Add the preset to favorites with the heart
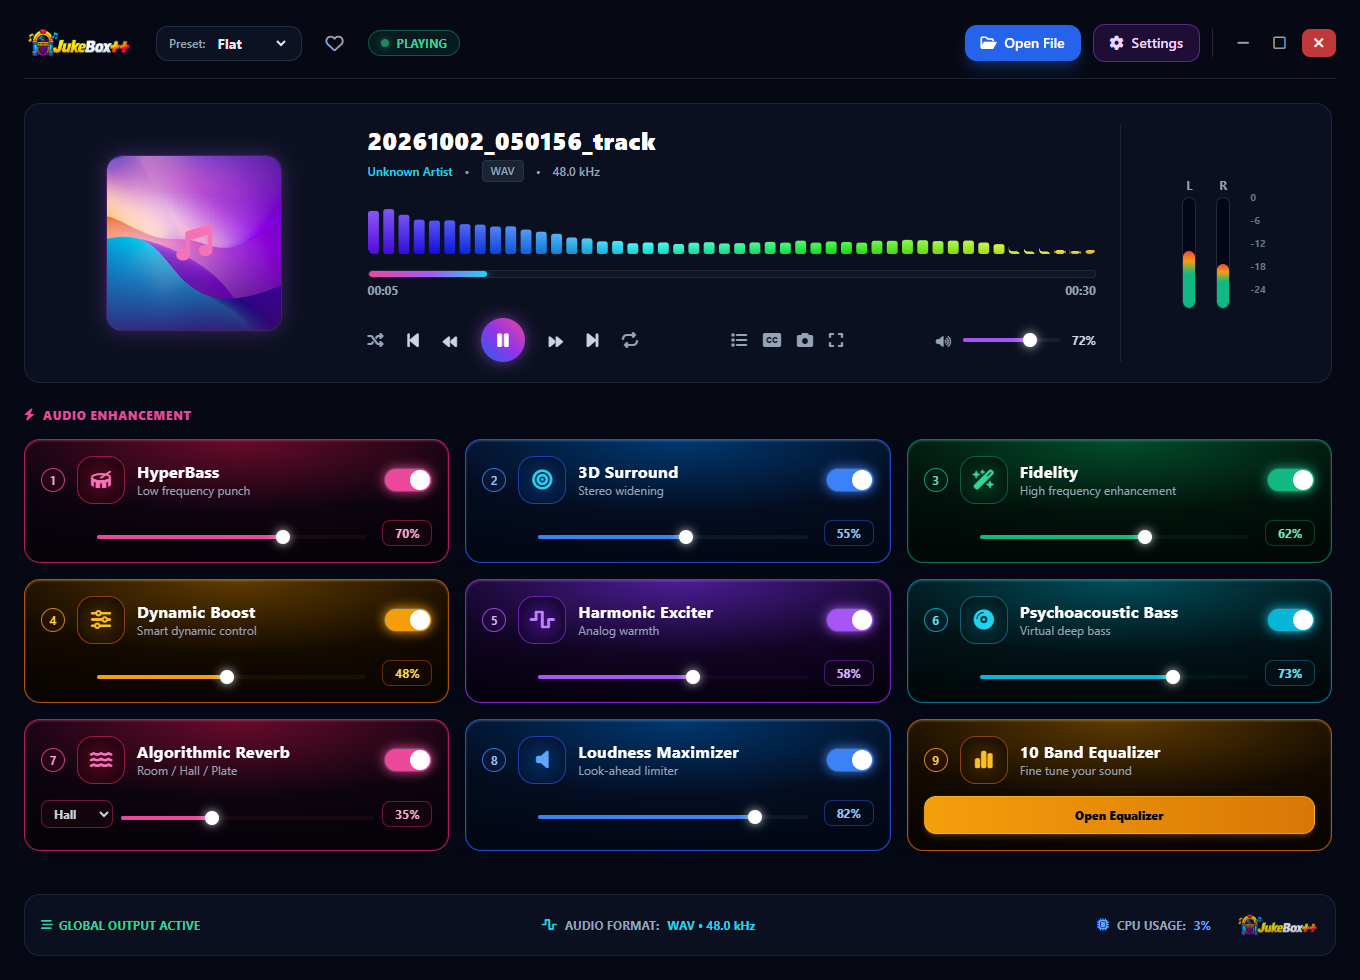This screenshot has width=1360, height=980. click(335, 43)
